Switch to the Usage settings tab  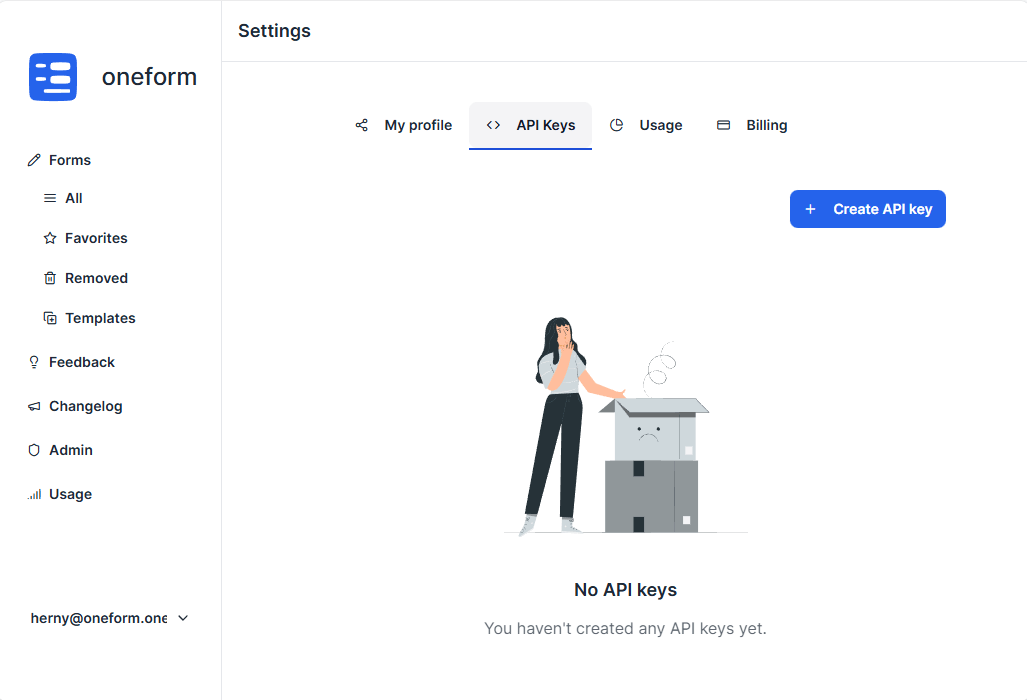click(x=661, y=125)
